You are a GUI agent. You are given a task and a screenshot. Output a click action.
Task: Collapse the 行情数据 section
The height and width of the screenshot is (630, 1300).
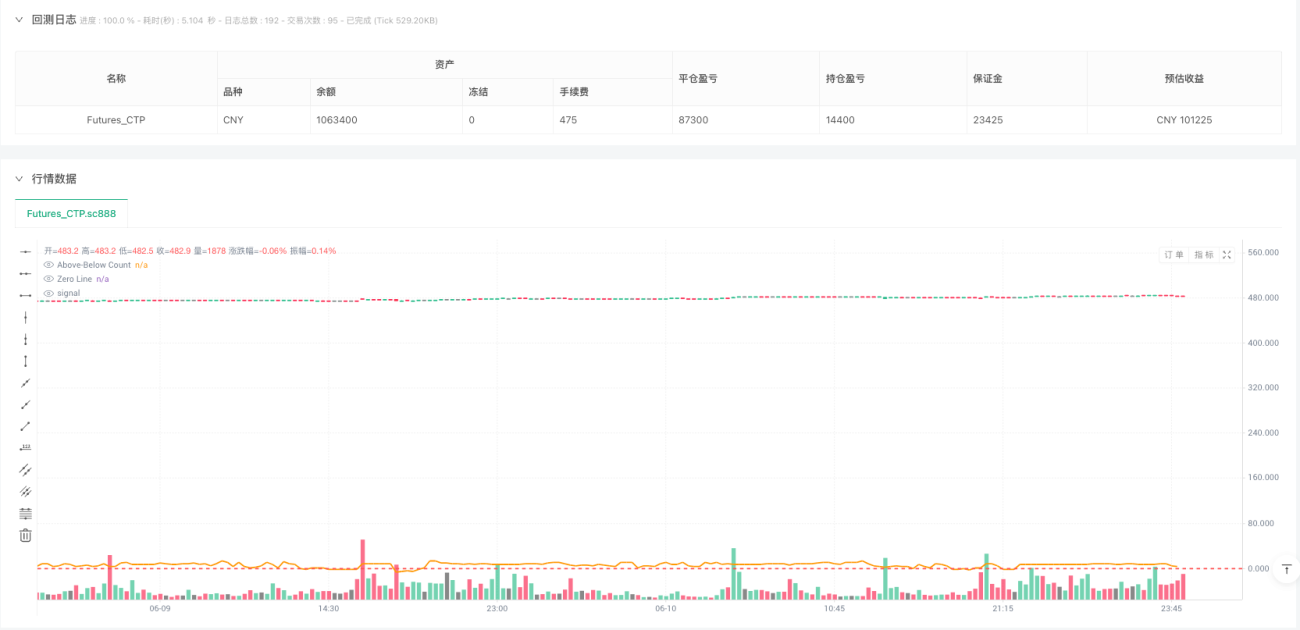(x=18, y=180)
